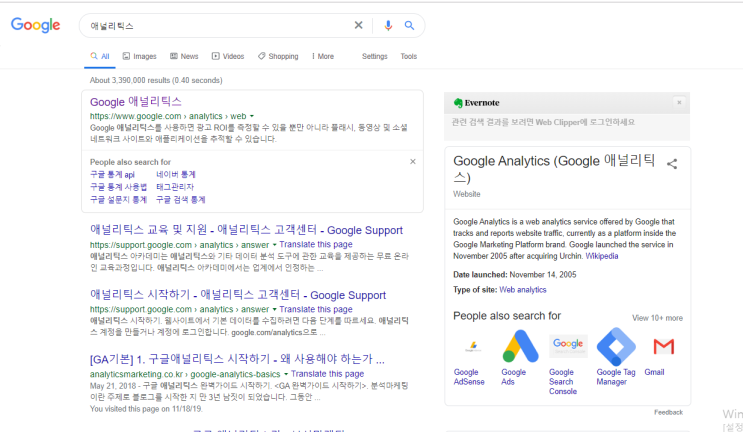Open the More search options menu
The height and width of the screenshot is (432, 743).
click(x=323, y=56)
